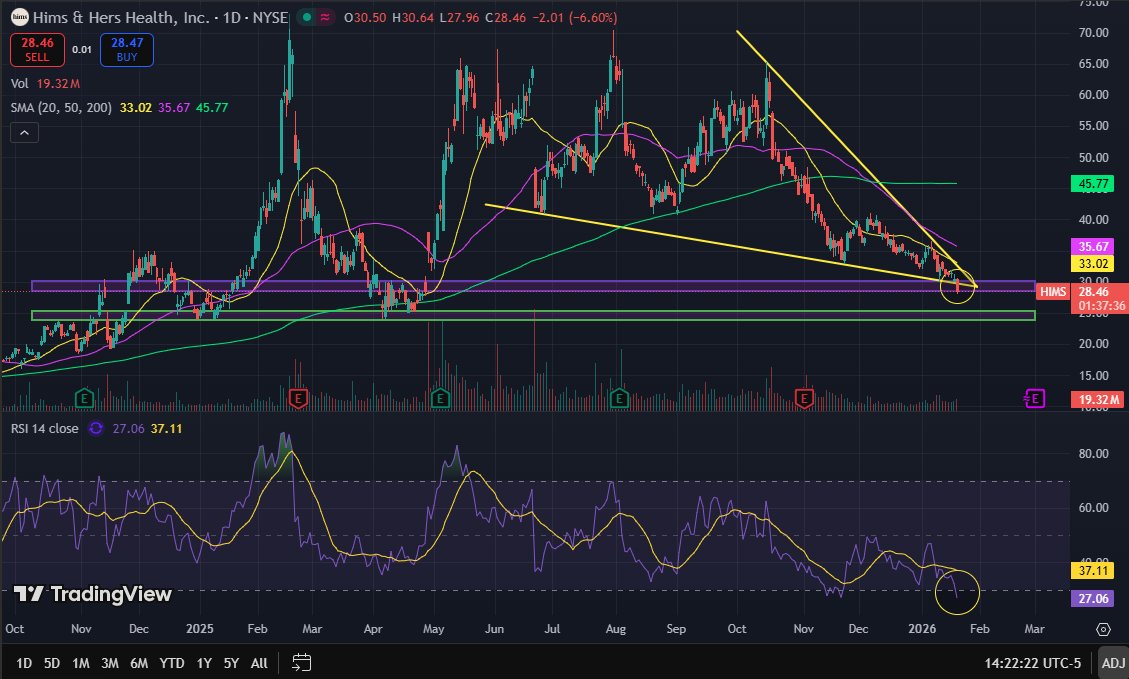Screen dimensions: 1129x679
Task: Switch to the 1Y time range
Action: [x=204, y=662]
